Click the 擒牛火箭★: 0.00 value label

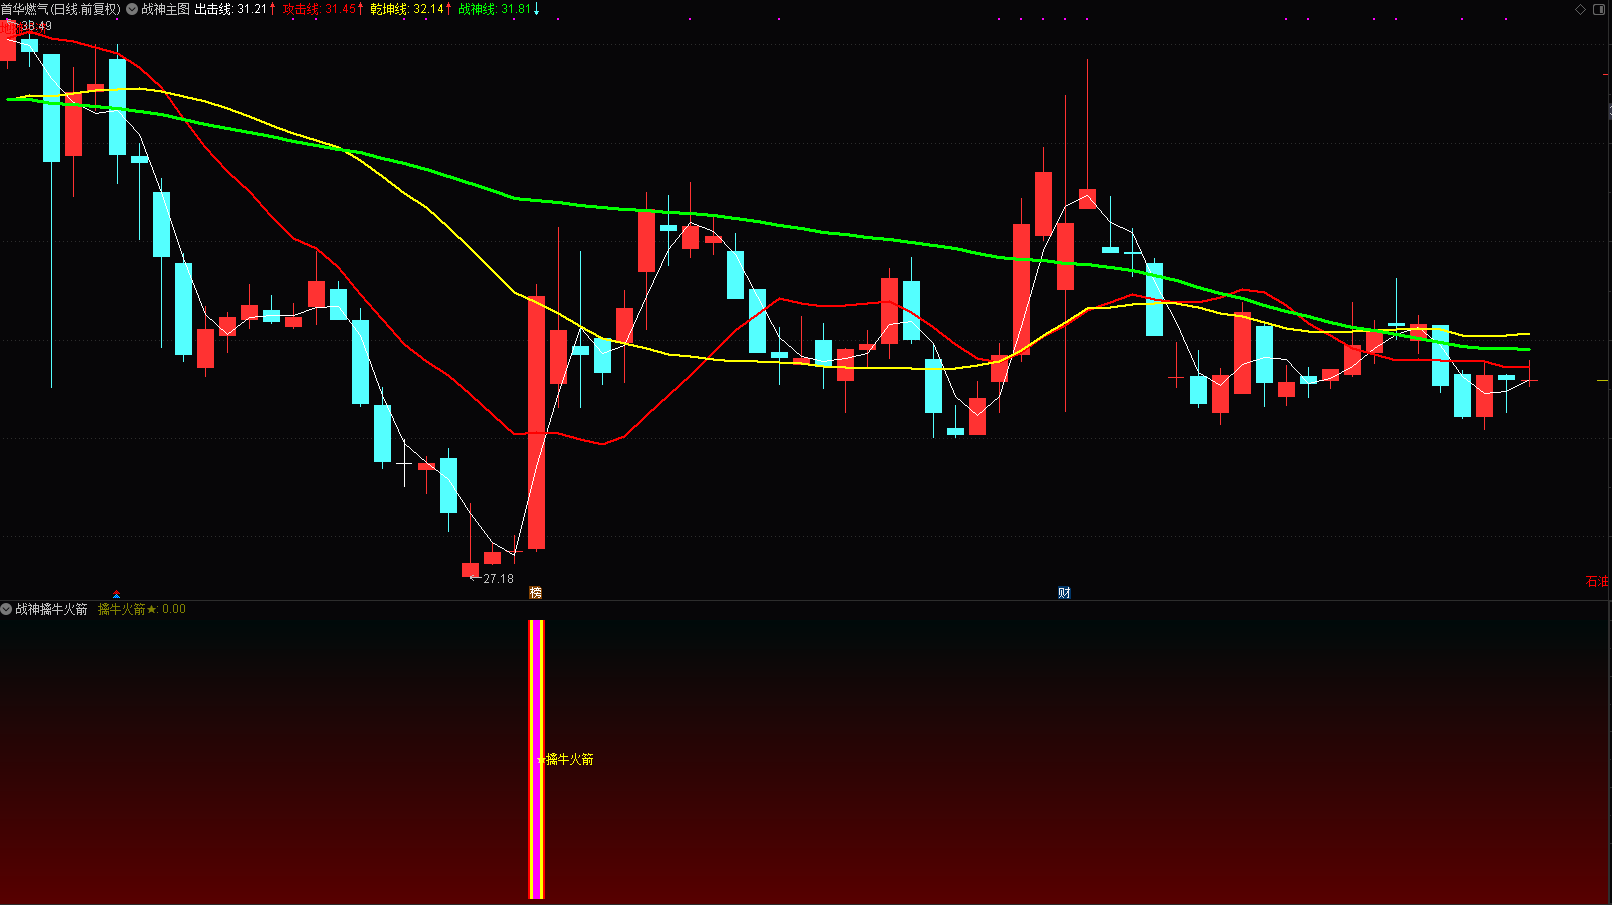142,609
